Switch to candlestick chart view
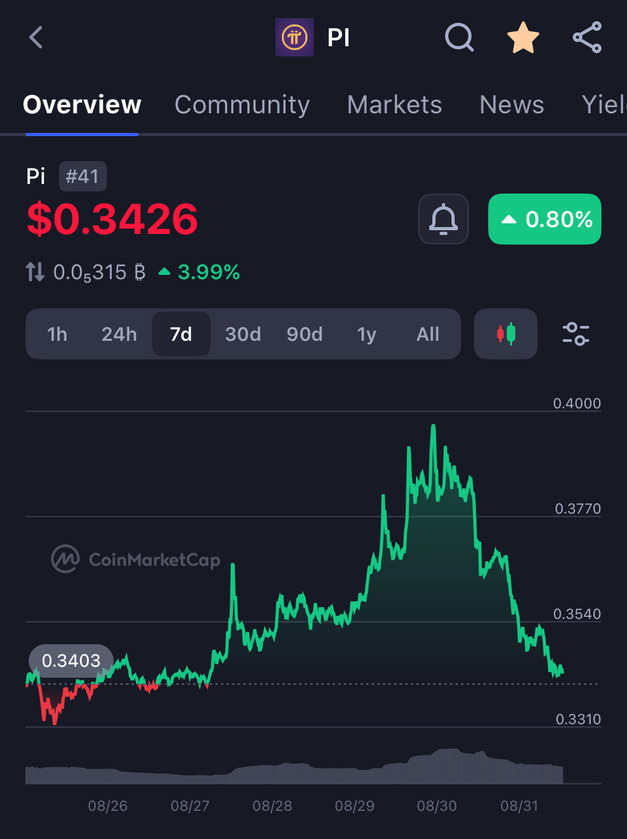The width and height of the screenshot is (627, 839). pyautogui.click(x=506, y=334)
